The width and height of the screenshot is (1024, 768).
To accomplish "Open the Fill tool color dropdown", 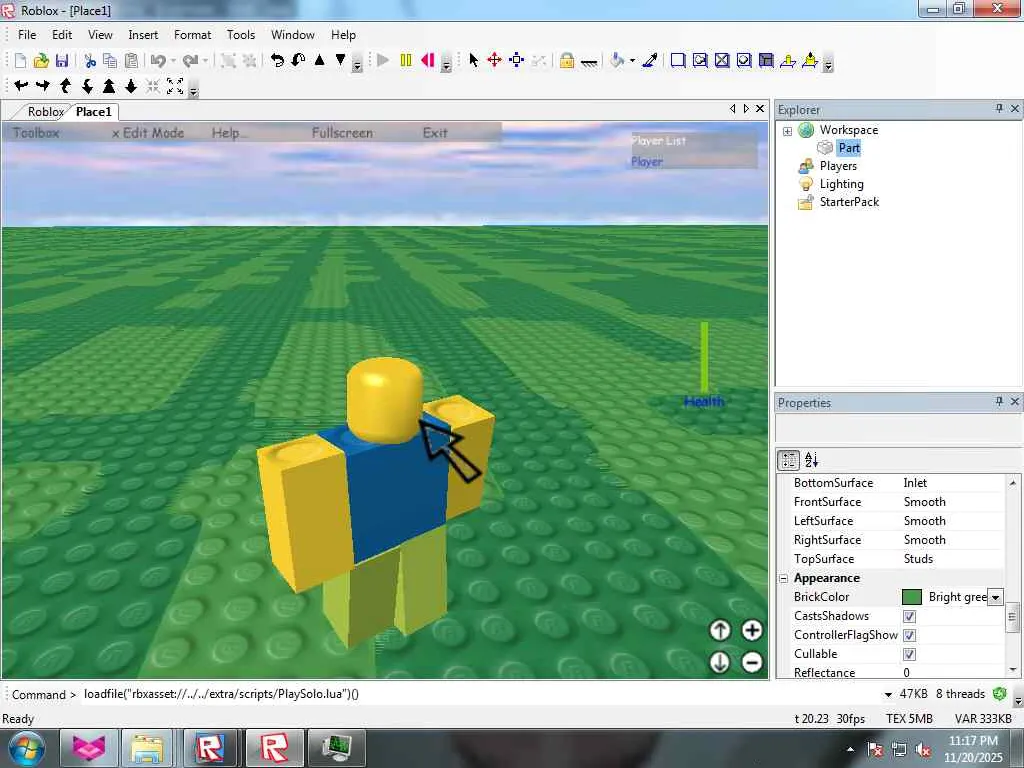I will (x=632, y=61).
